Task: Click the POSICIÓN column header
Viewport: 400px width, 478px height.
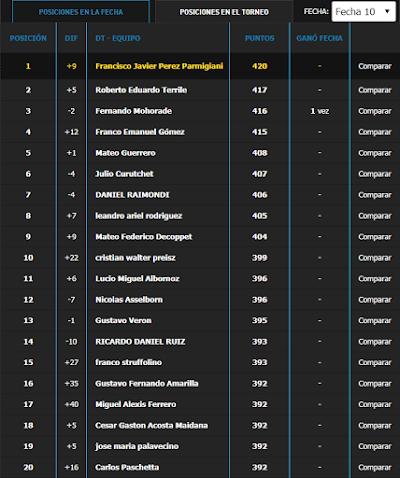Action: pyautogui.click(x=28, y=38)
